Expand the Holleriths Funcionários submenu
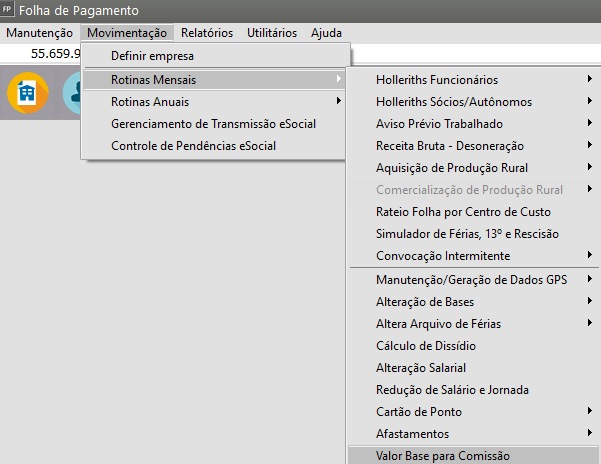601x464 pixels. [x=450, y=79]
